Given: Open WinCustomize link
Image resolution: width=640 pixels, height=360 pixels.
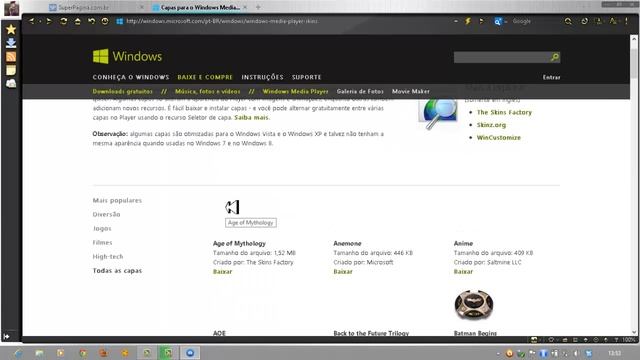Looking at the screenshot, I should [499, 138].
